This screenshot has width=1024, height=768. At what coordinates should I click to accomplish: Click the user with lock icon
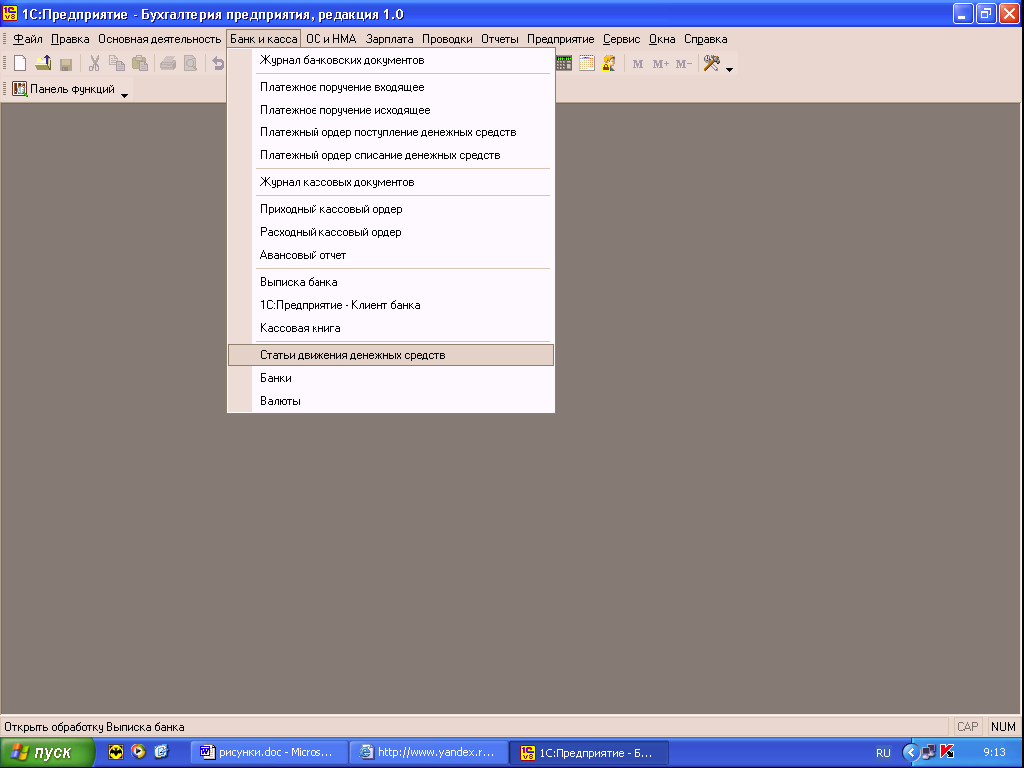[x=608, y=64]
